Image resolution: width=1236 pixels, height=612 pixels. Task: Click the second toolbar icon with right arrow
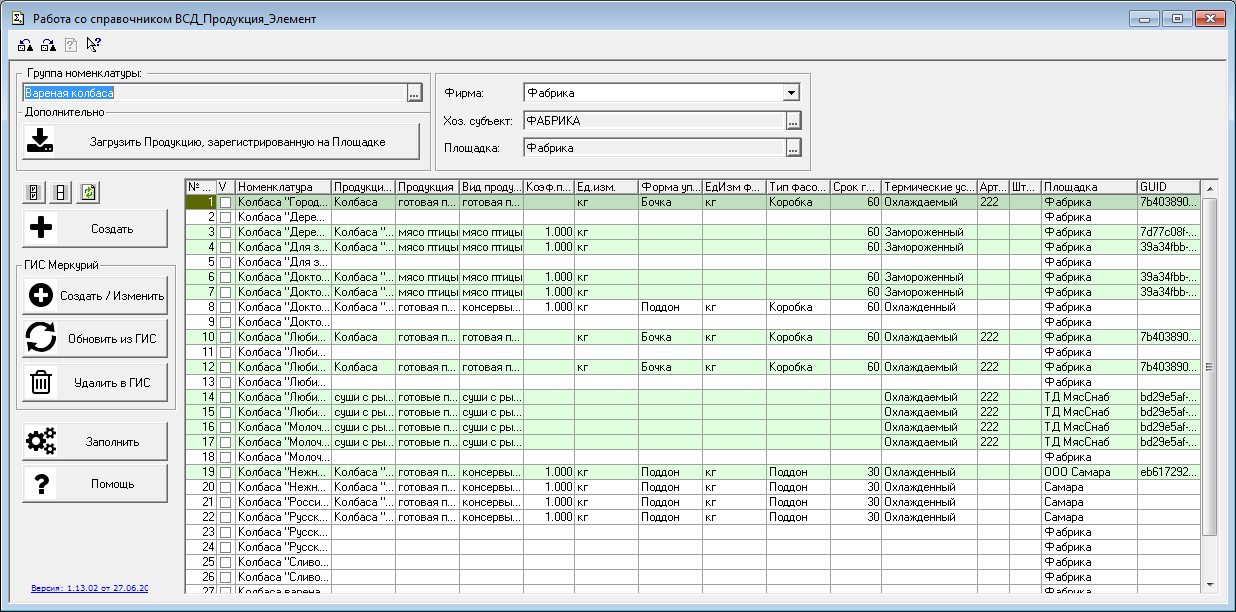point(49,44)
